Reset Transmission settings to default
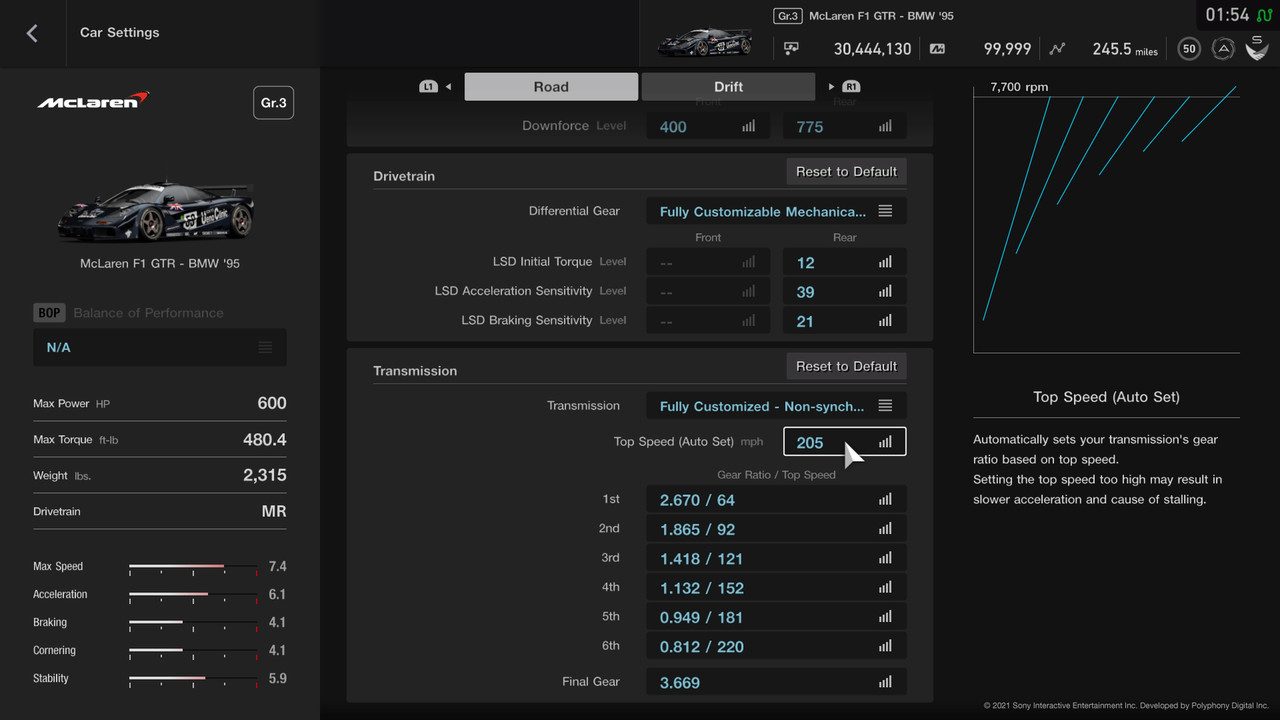 click(x=846, y=366)
